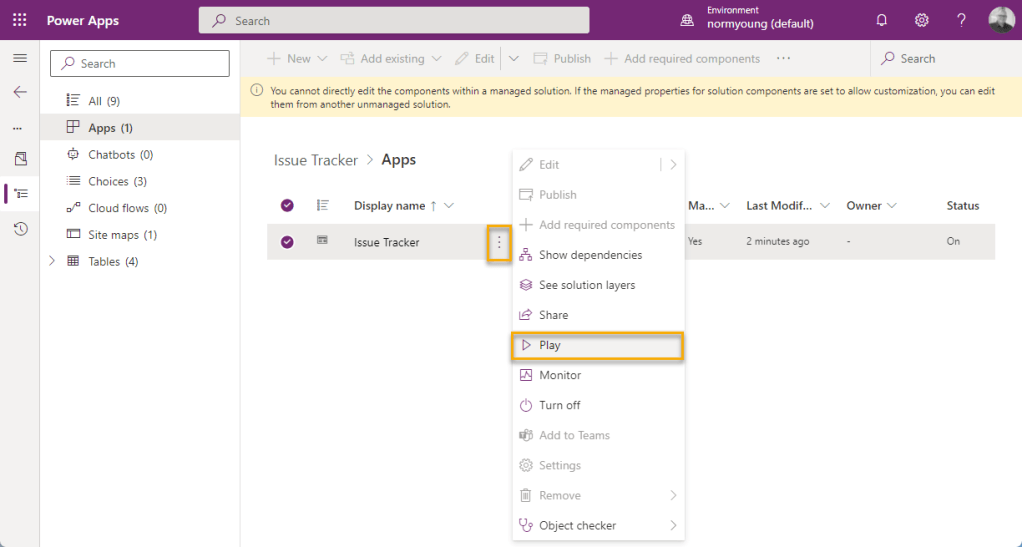Click the Publish toolbar button
The image size is (1022, 547).
pos(562,59)
